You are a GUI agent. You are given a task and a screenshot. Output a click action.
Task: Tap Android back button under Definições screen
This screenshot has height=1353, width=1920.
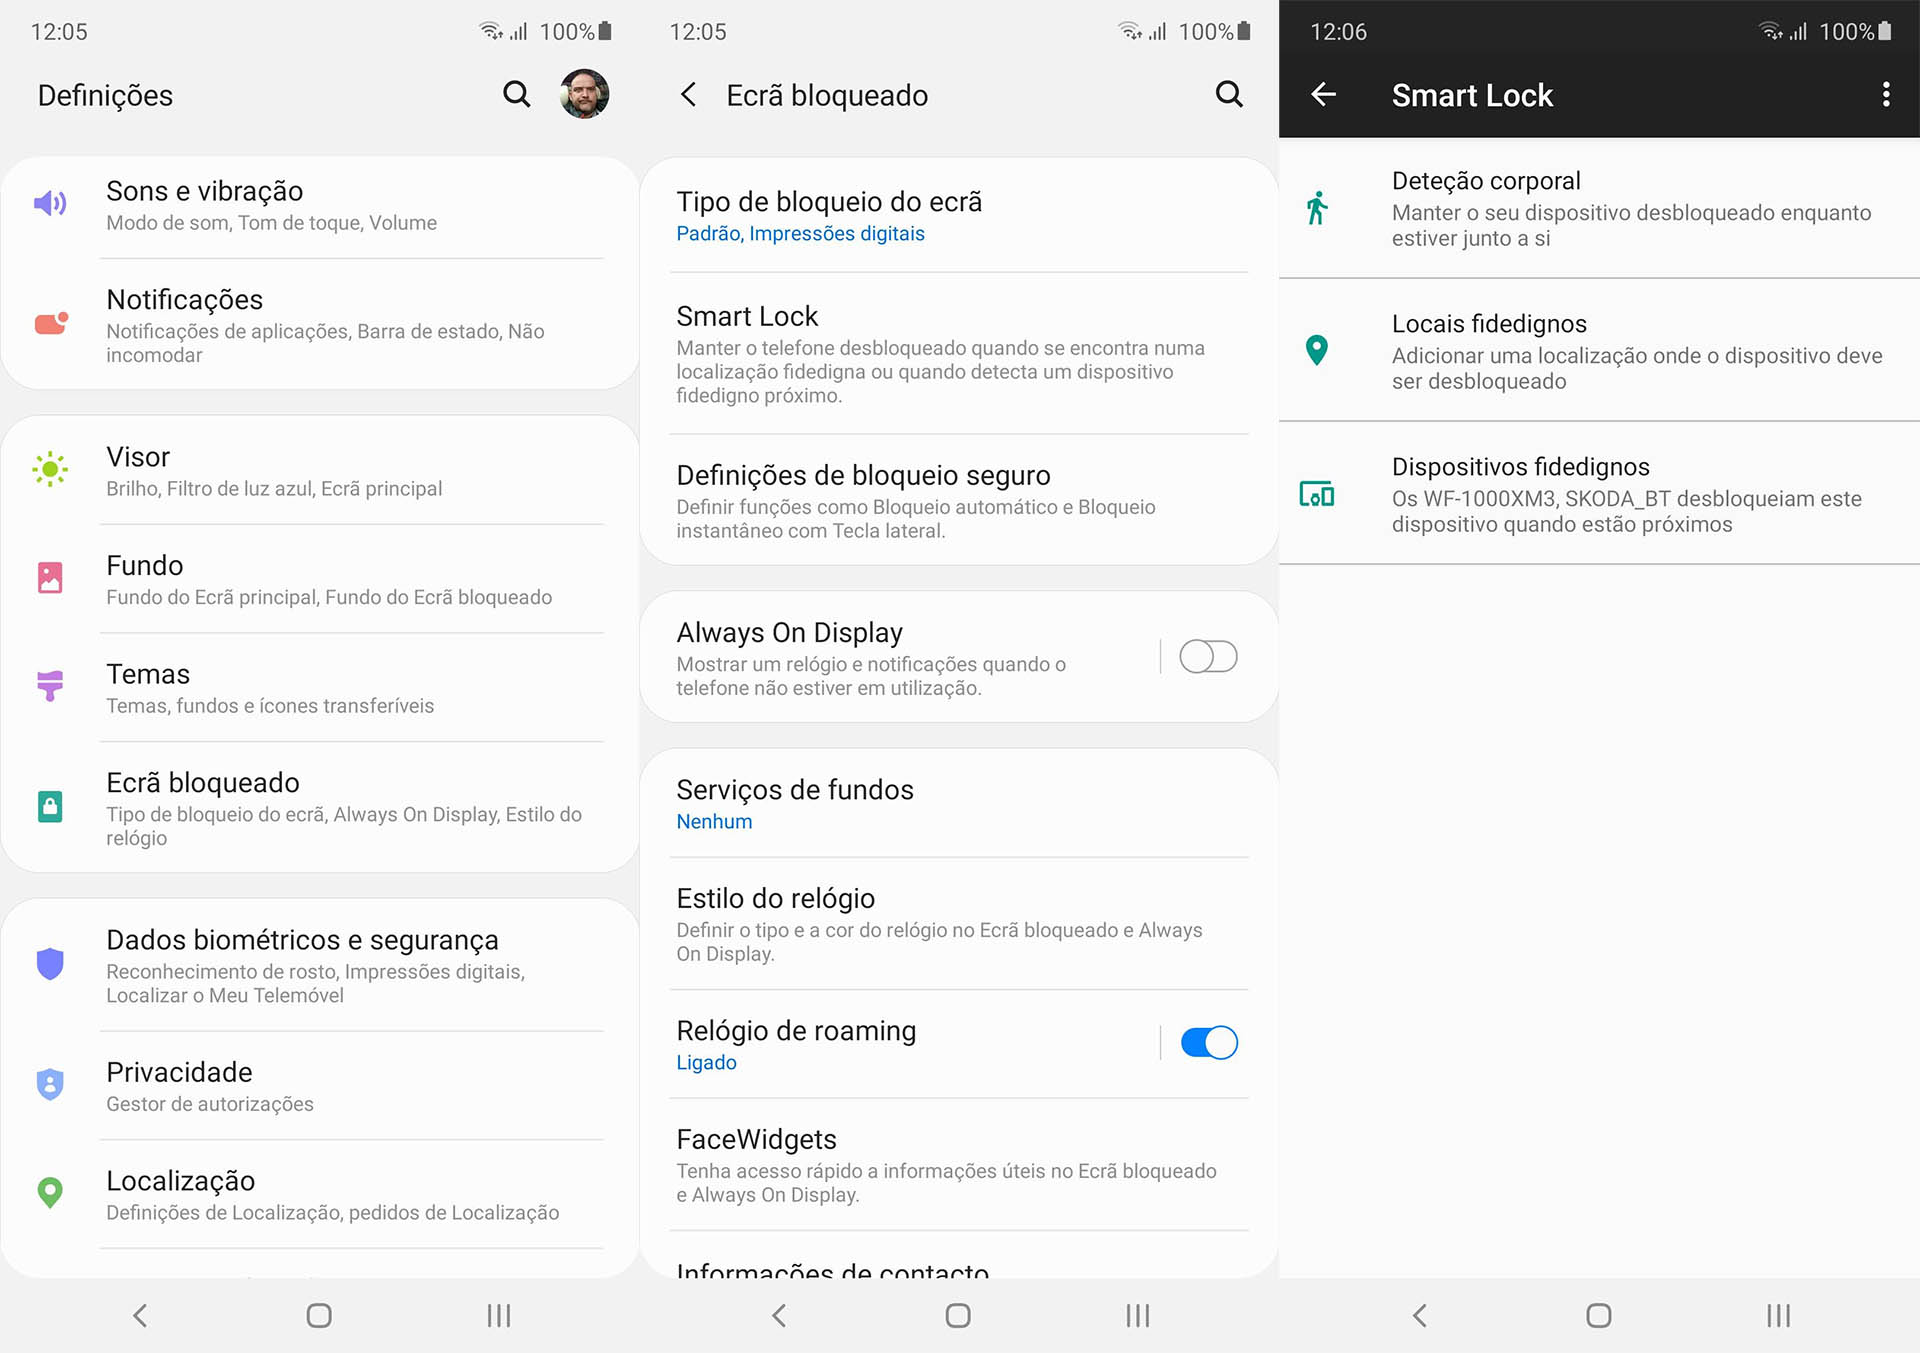click(140, 1315)
